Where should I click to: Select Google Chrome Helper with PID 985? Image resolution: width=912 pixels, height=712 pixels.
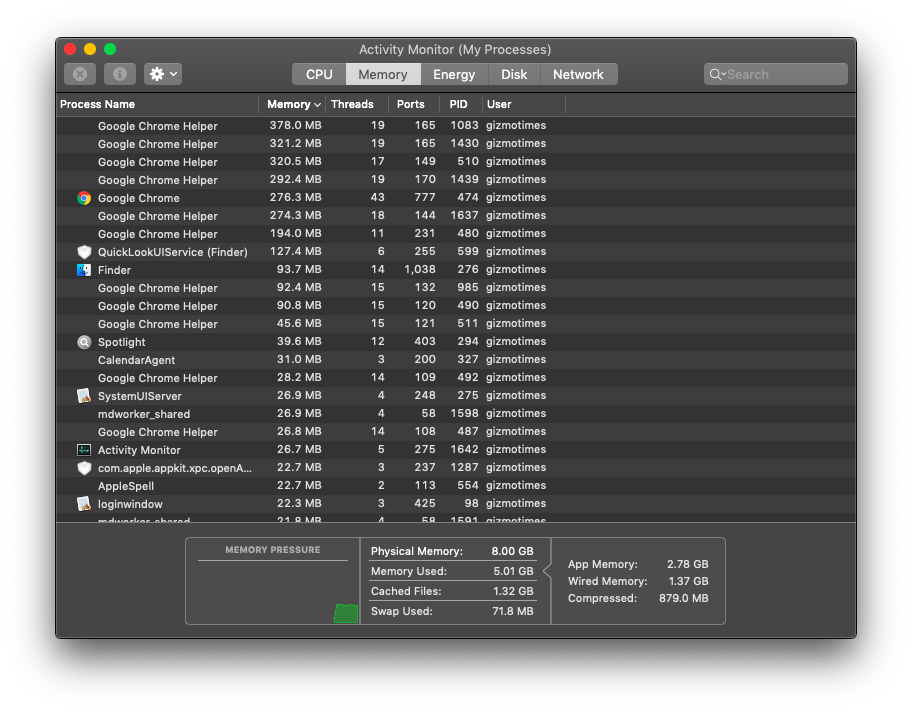coord(456,288)
